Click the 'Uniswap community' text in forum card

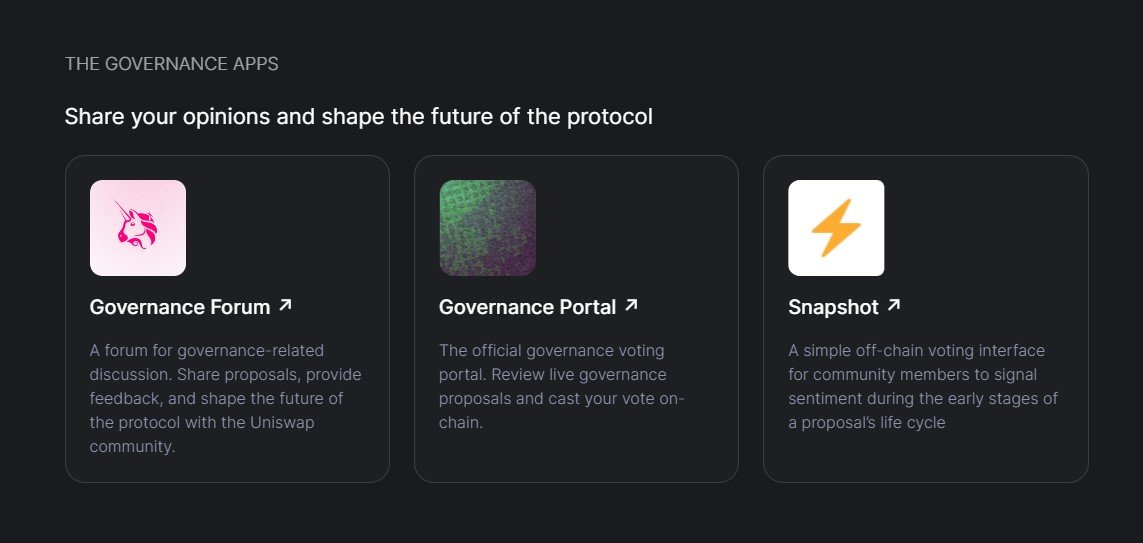coord(202,434)
